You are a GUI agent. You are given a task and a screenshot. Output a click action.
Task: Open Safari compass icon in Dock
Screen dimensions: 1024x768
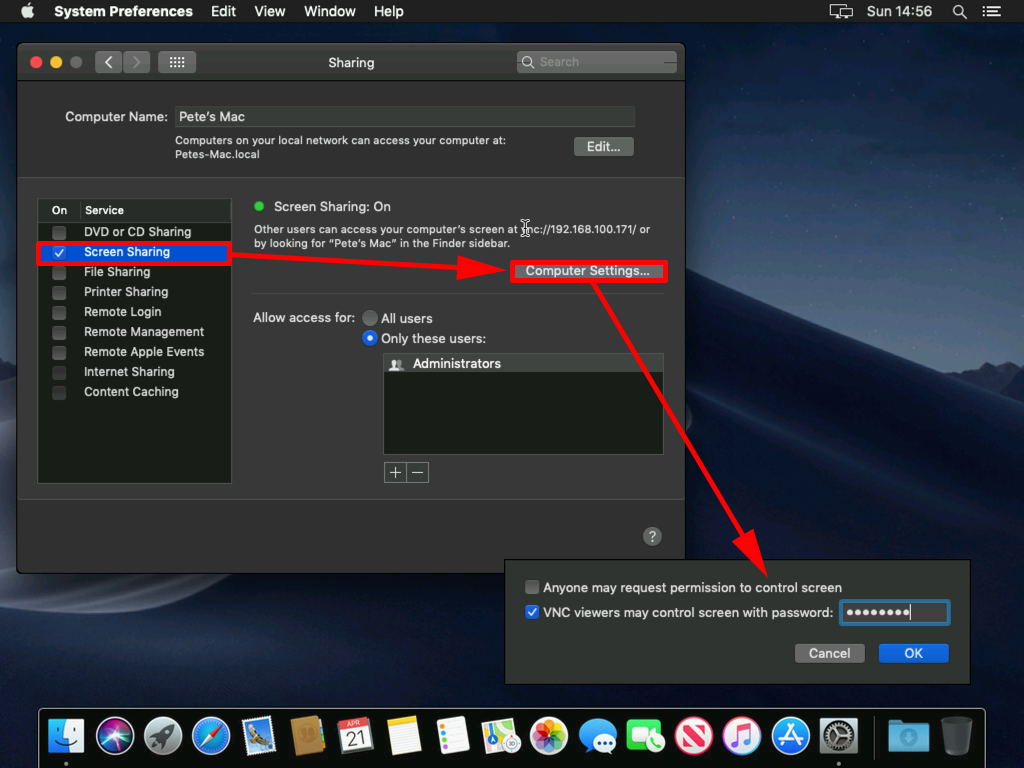click(x=211, y=735)
